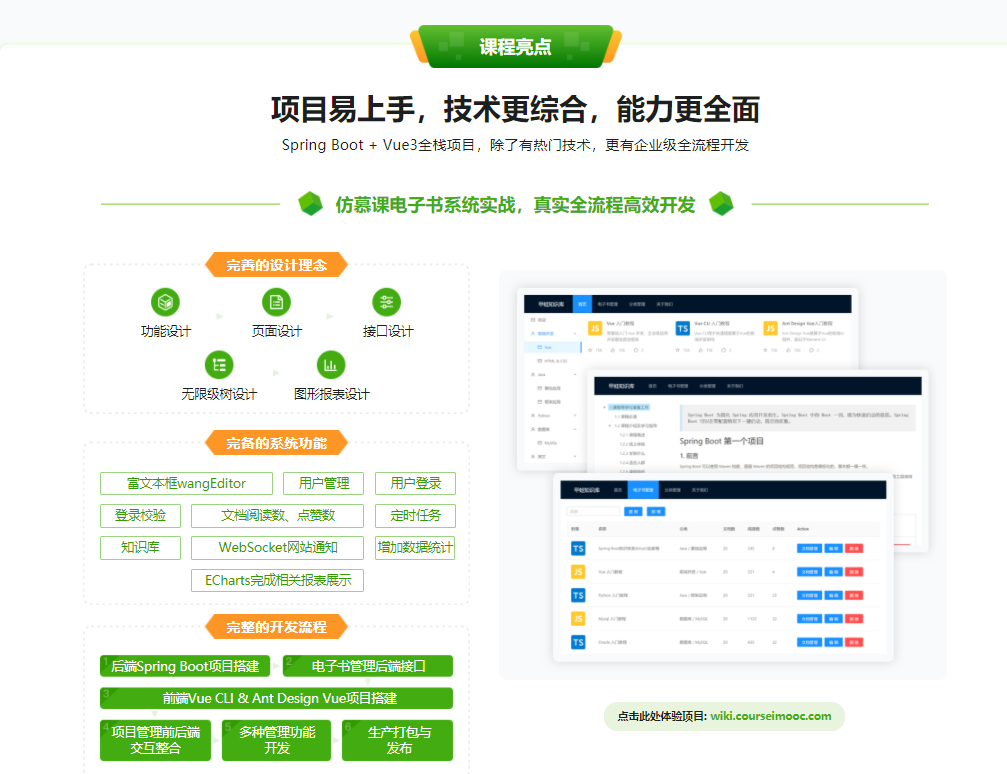The height and width of the screenshot is (774, 1007).
Task: Click the TS icon beside Spring Boot row
Action: (578, 548)
